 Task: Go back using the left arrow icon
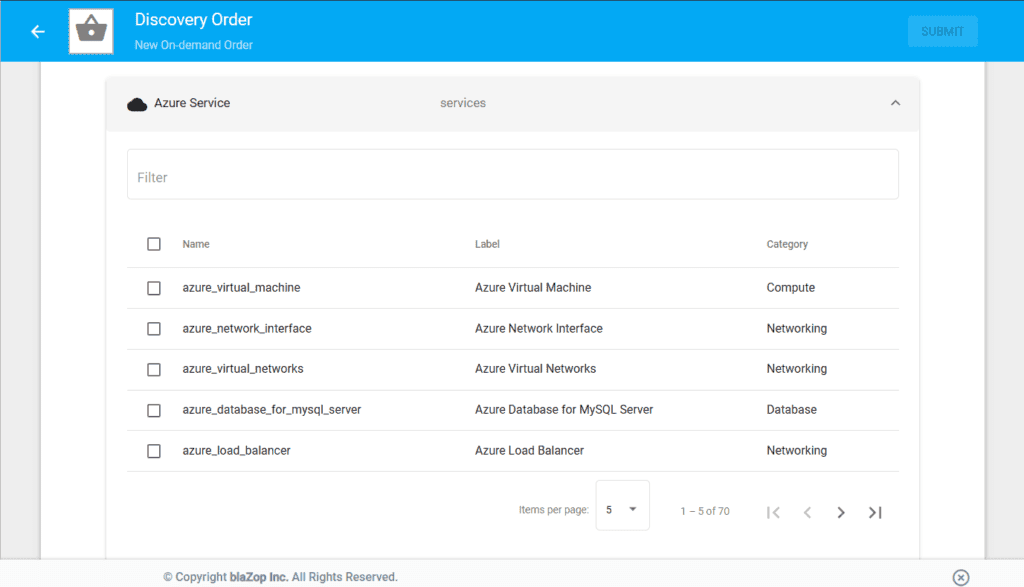coord(38,31)
